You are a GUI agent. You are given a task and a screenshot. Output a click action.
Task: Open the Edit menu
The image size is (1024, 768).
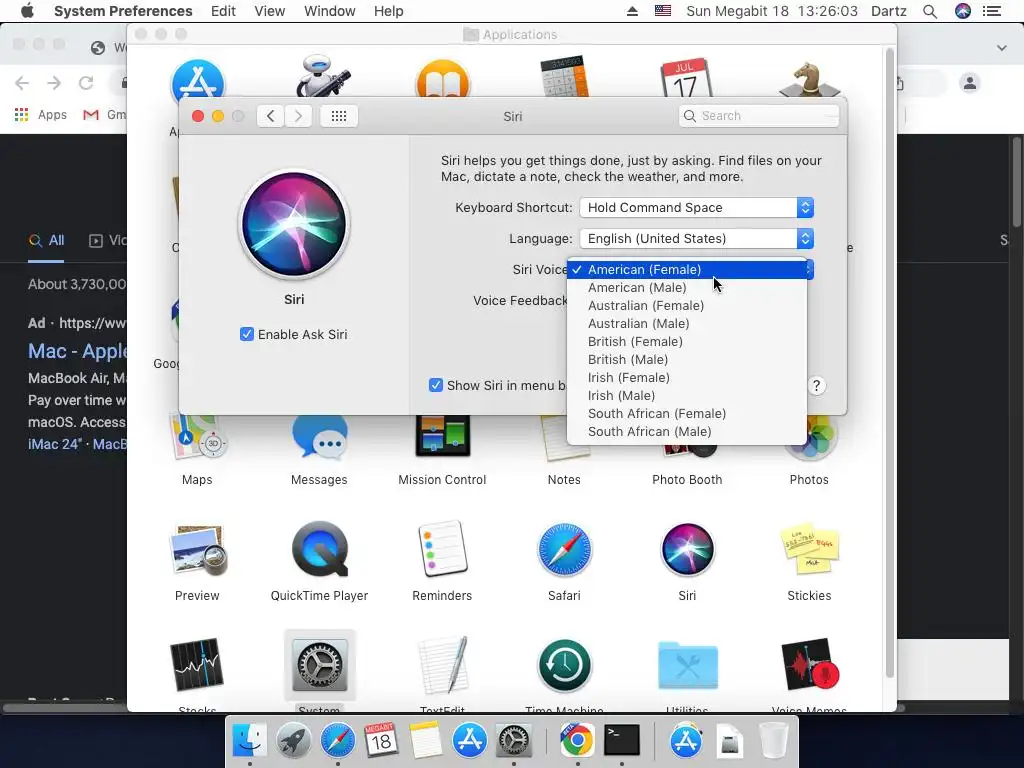click(223, 11)
